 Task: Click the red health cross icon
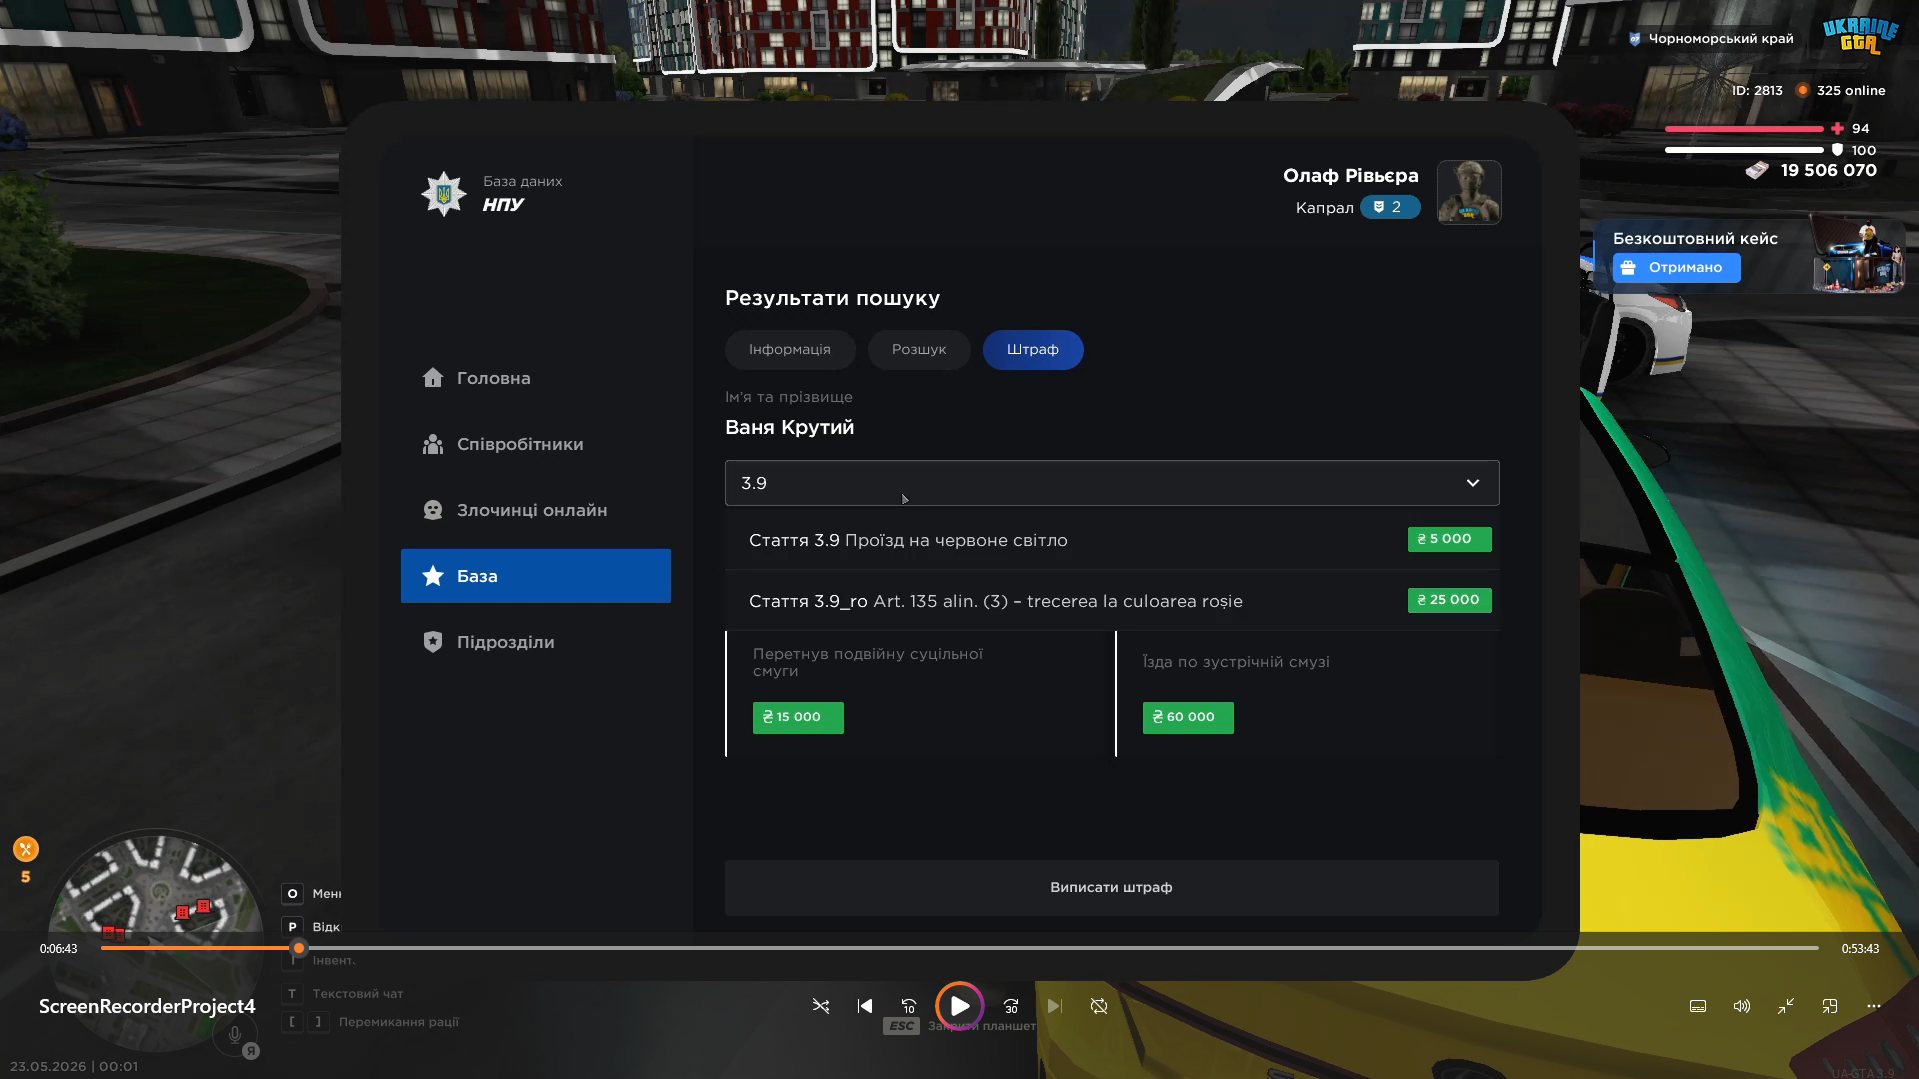click(1837, 128)
